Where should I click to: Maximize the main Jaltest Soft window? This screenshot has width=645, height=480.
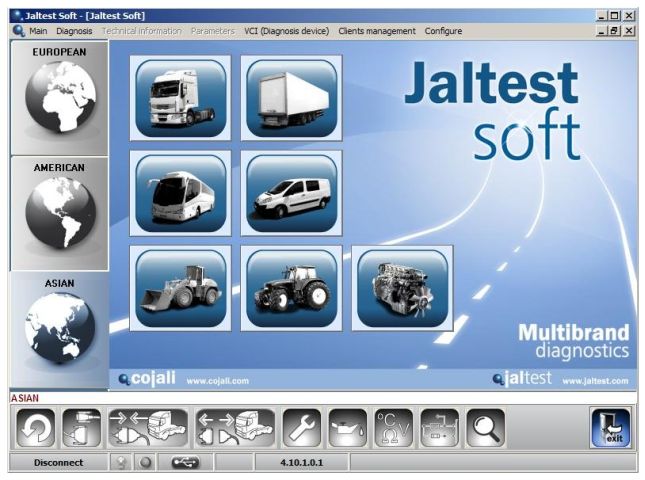click(x=615, y=16)
